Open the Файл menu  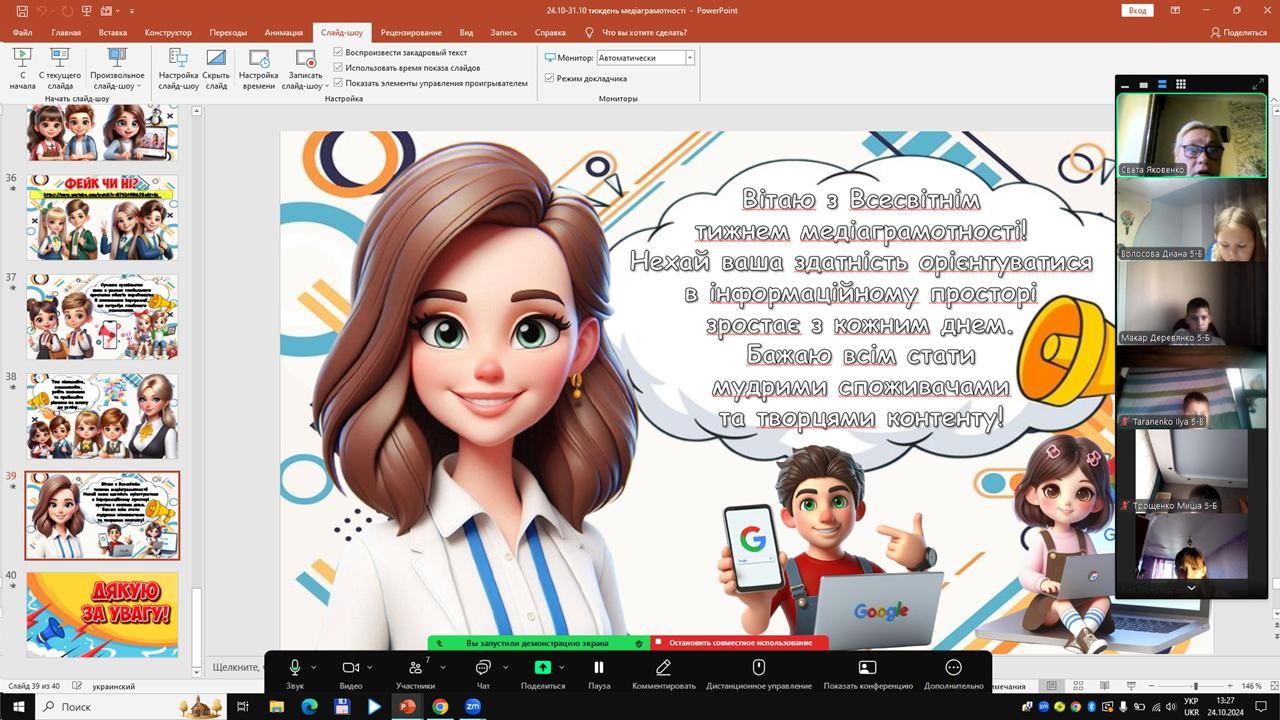[x=22, y=32]
